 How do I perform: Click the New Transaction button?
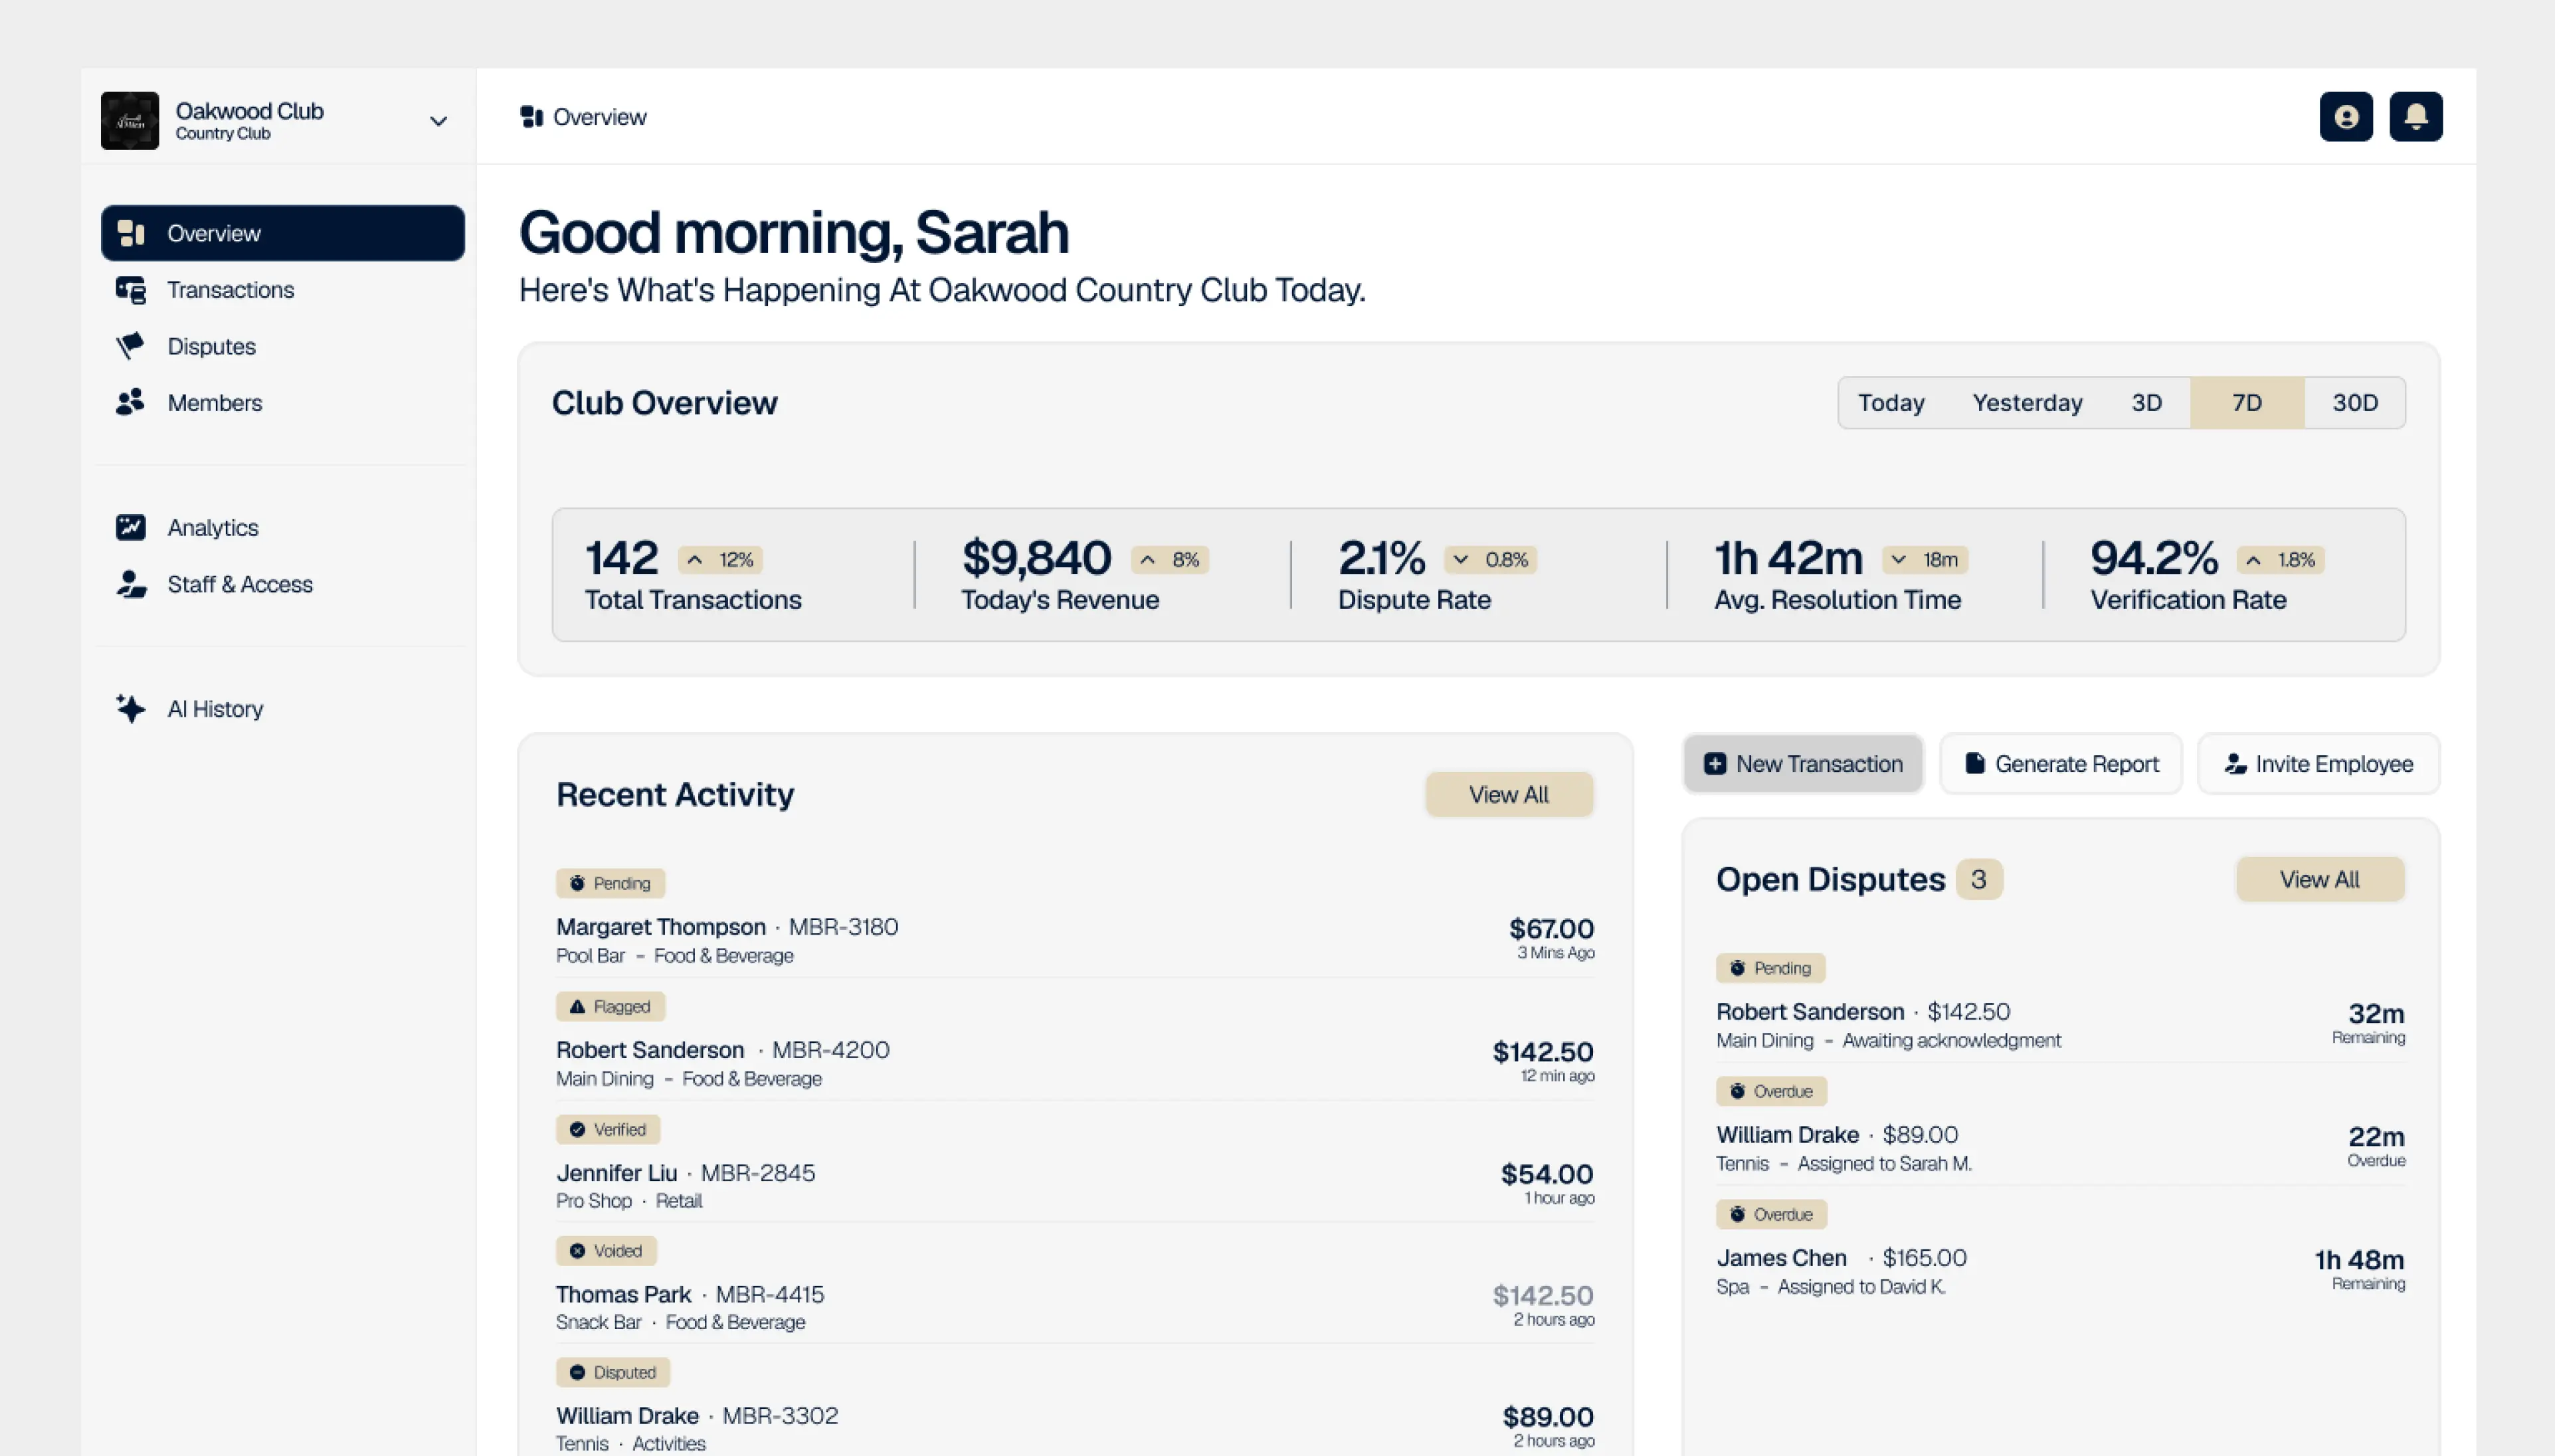pyautogui.click(x=1803, y=763)
